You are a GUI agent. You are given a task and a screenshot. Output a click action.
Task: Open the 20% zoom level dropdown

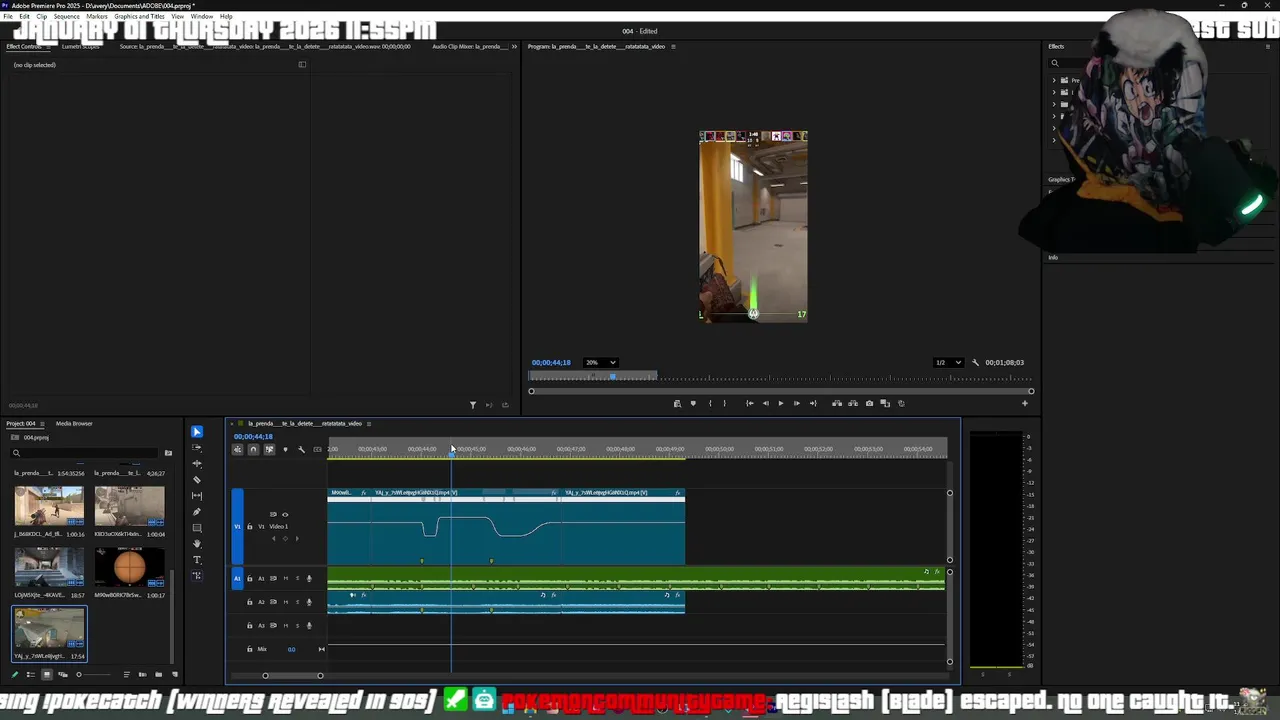pyautogui.click(x=601, y=362)
